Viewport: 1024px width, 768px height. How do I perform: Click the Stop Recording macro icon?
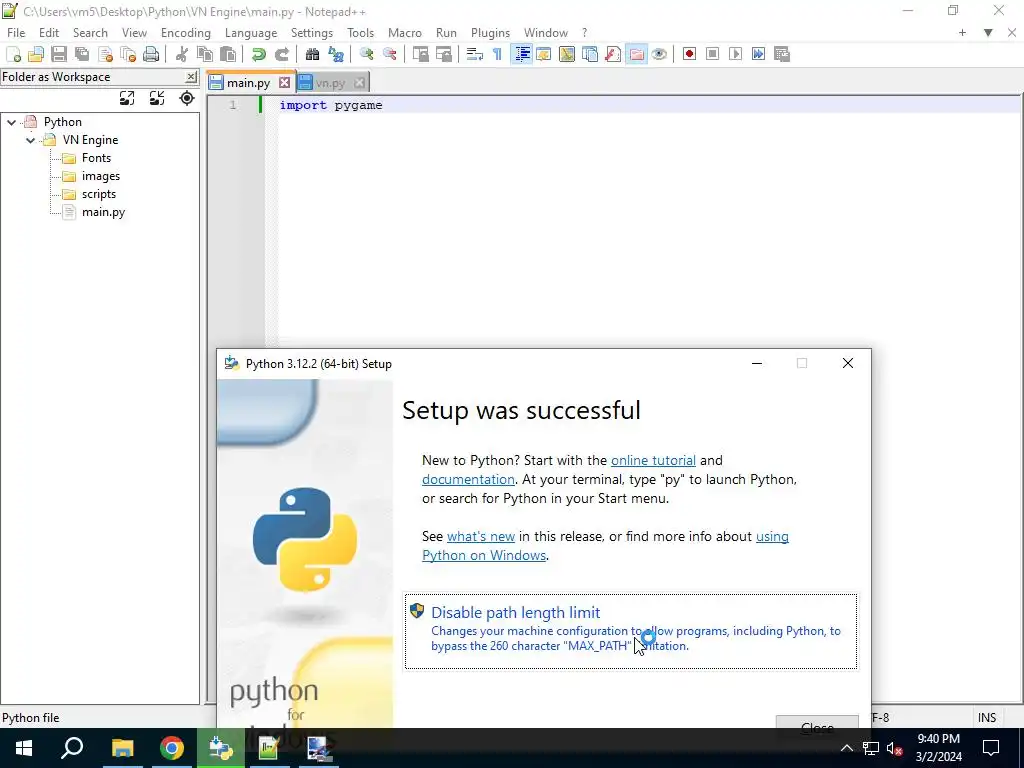pyautogui.click(x=712, y=54)
